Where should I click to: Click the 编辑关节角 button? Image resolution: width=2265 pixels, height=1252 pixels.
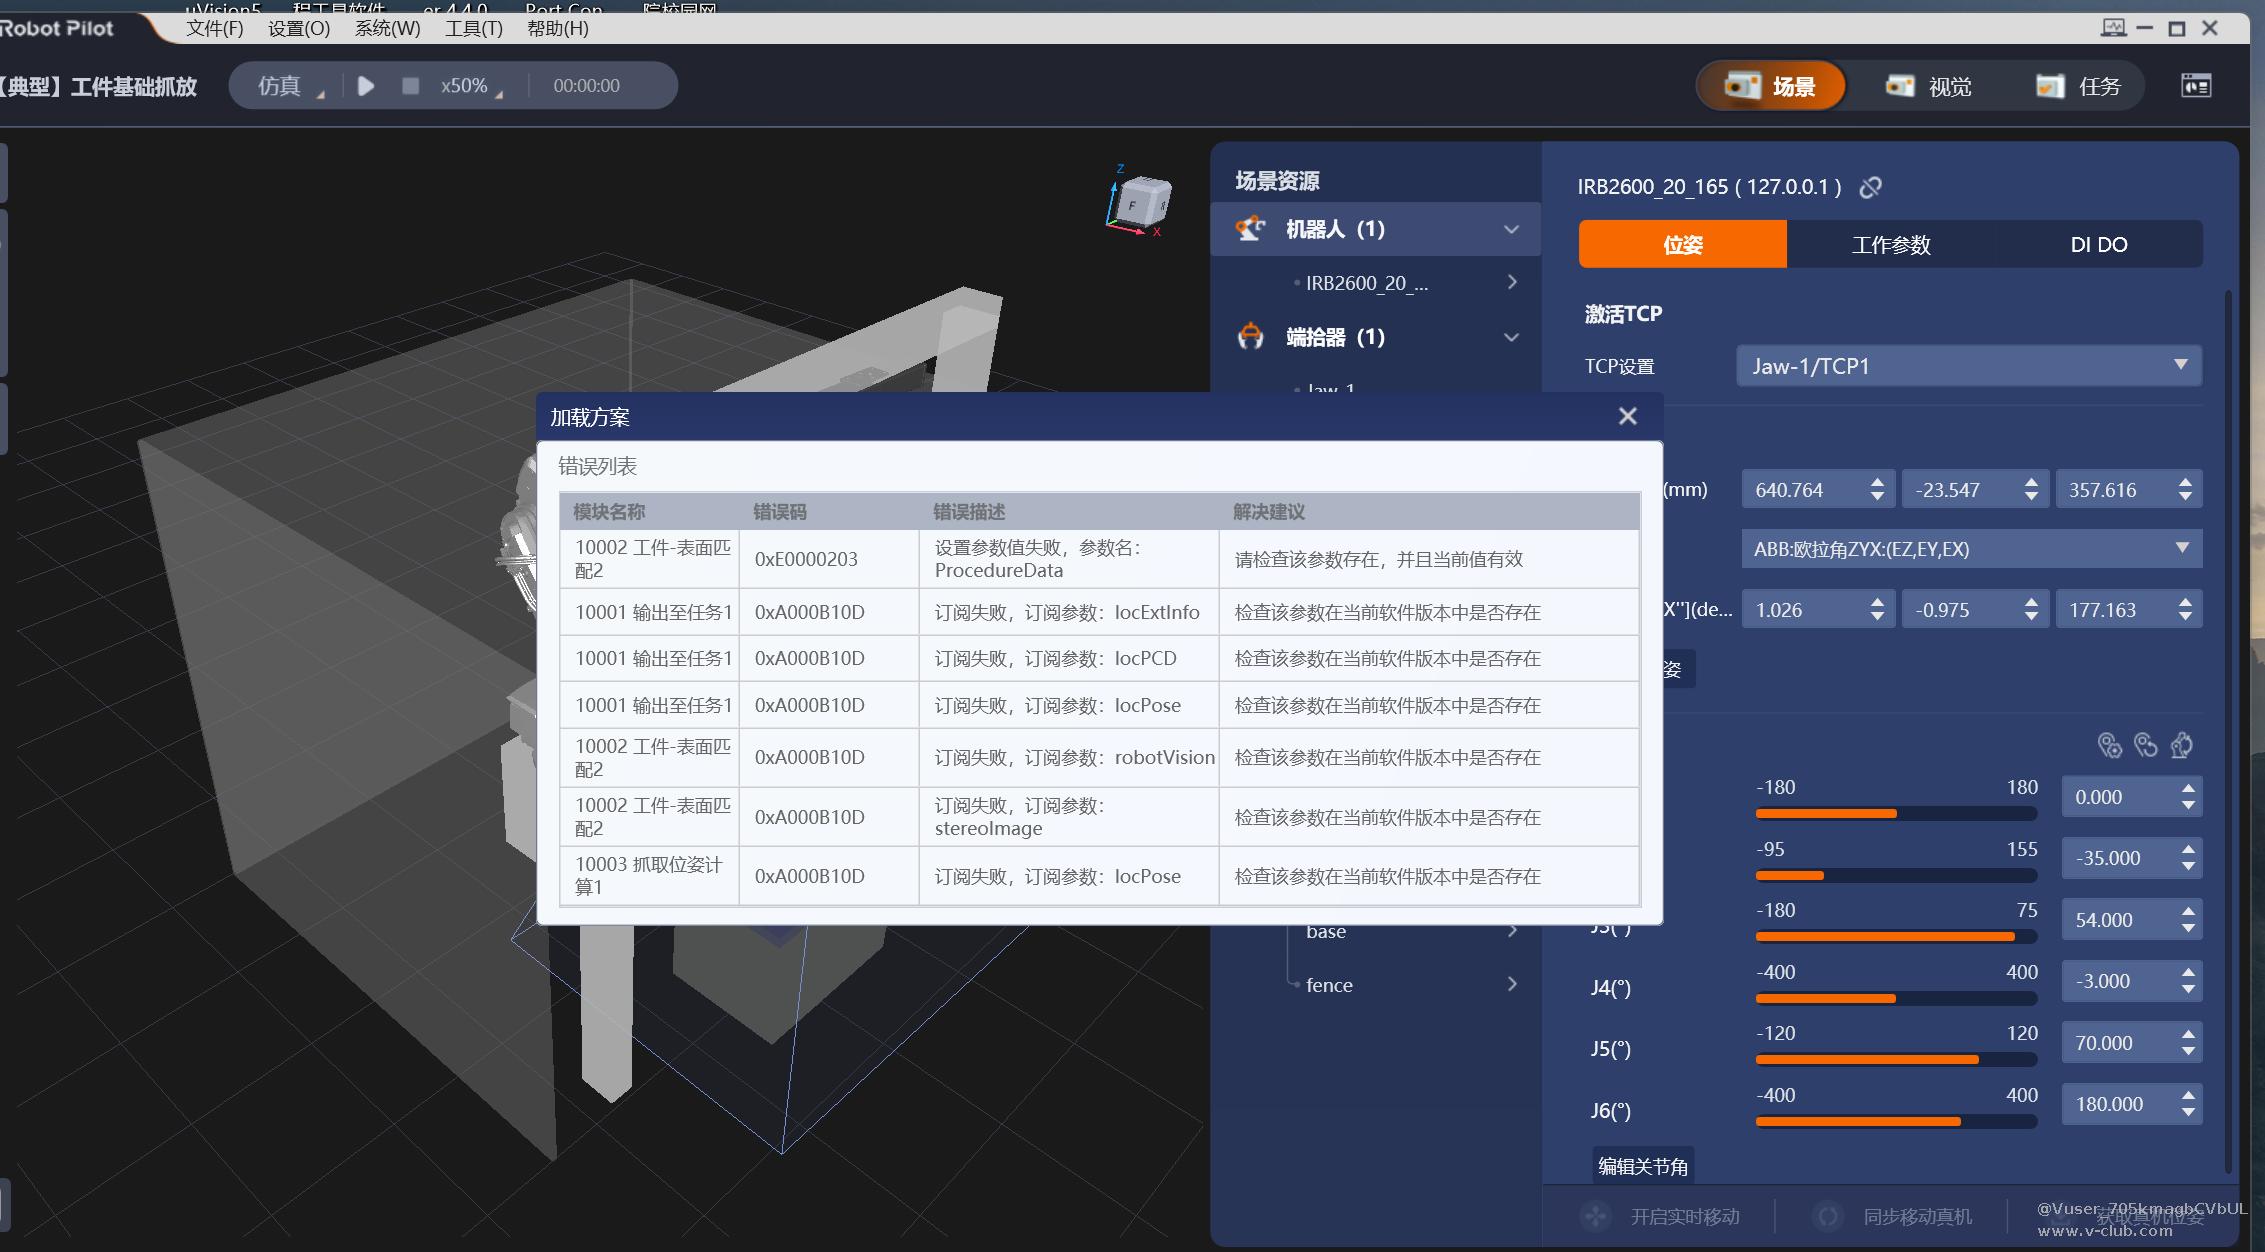coord(1642,1166)
